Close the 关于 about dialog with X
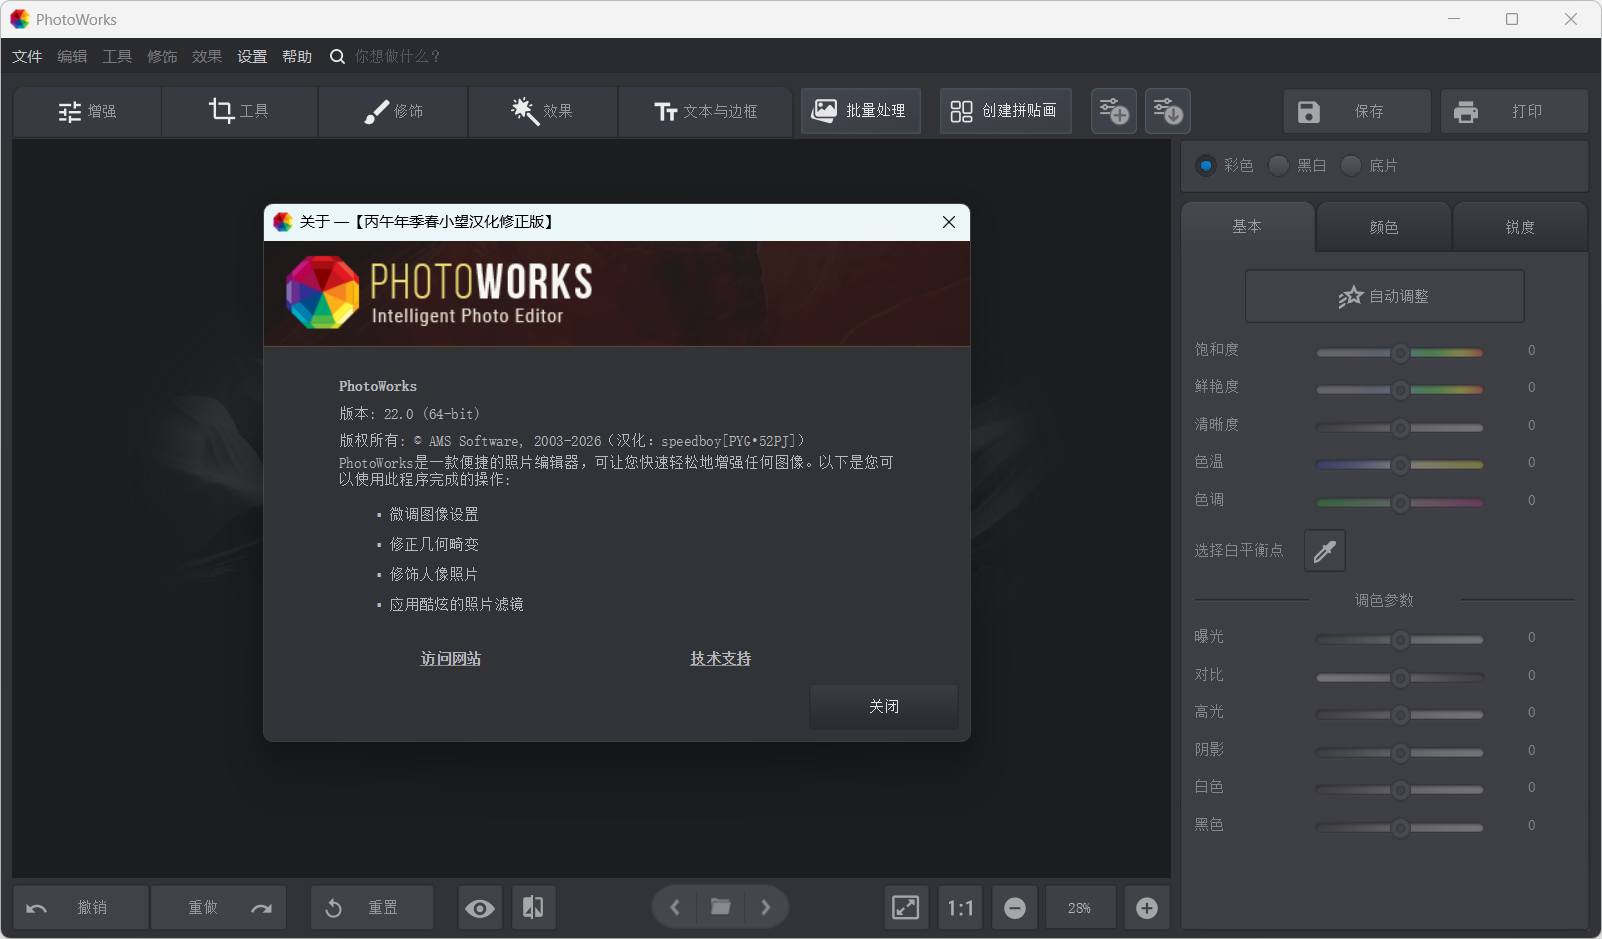 (x=949, y=222)
